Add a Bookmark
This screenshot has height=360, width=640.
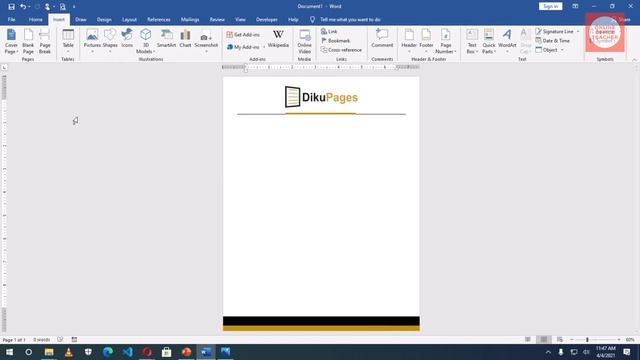336,40
